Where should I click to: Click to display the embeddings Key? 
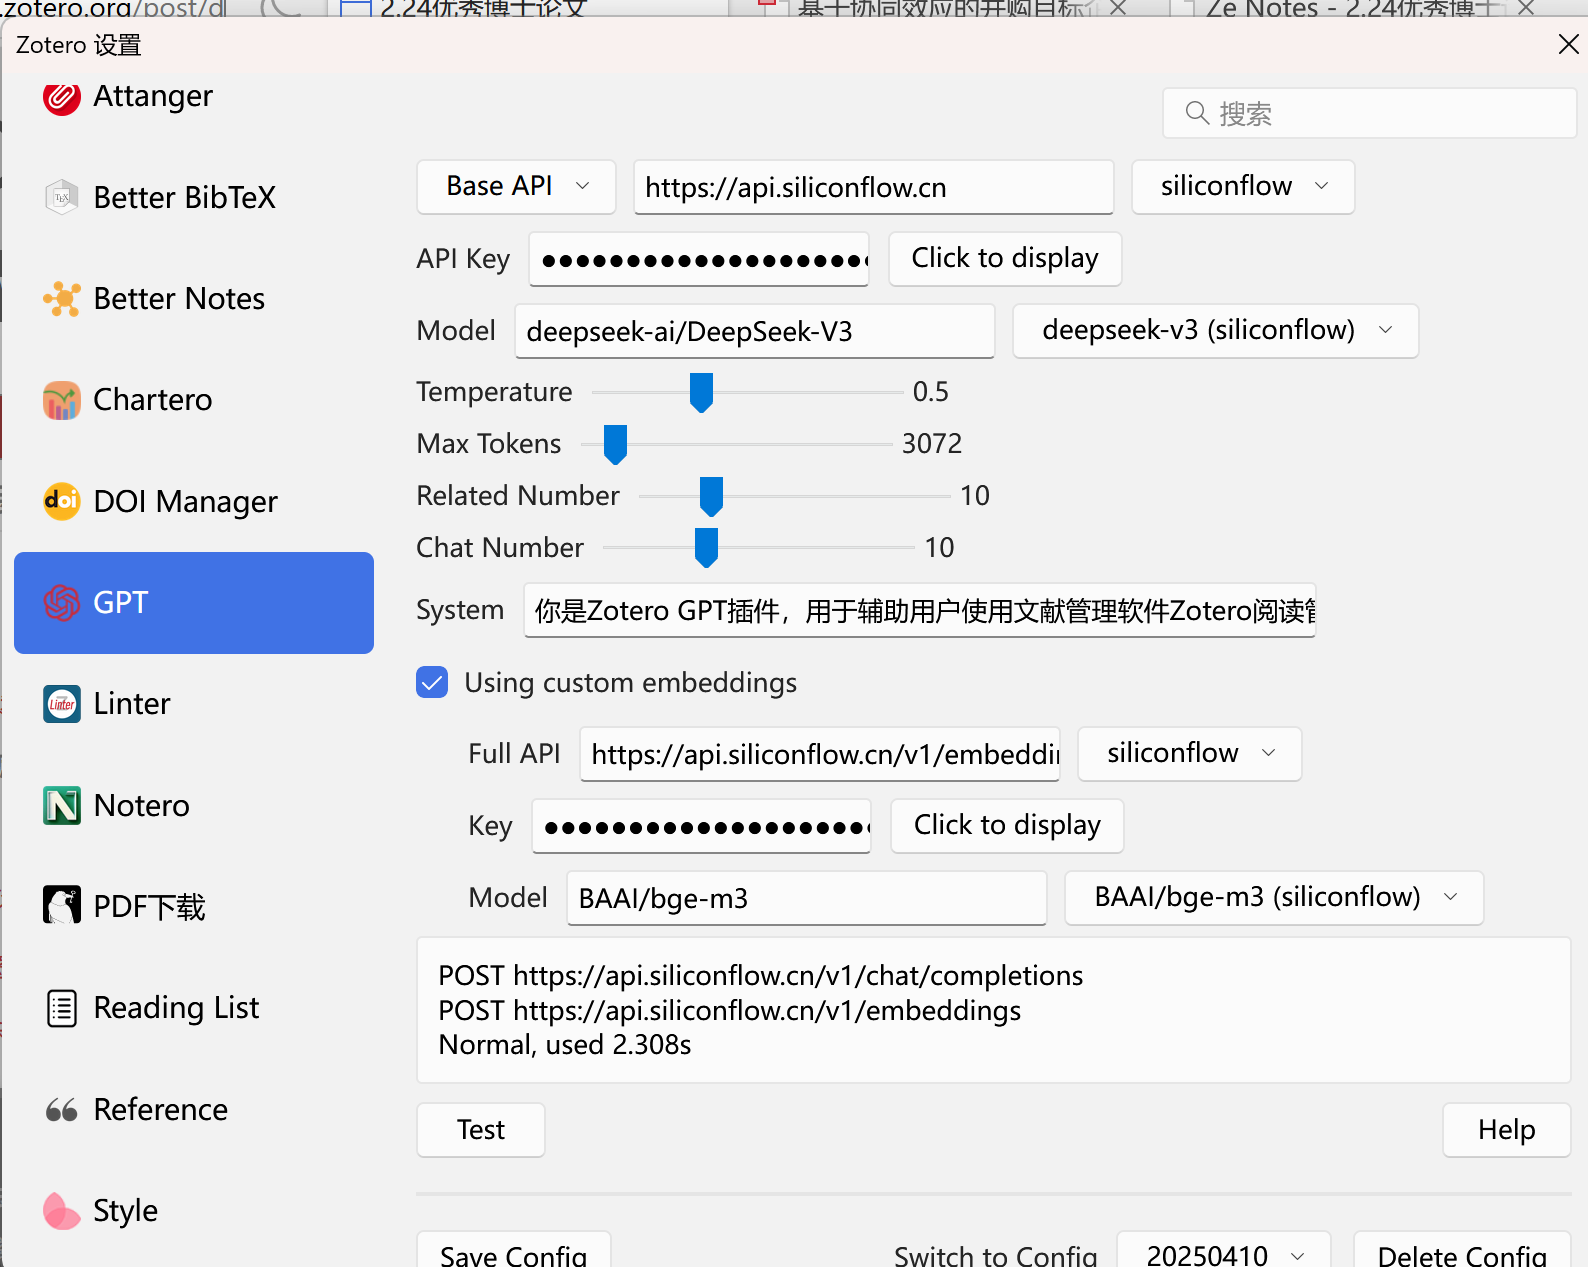[x=1007, y=826]
